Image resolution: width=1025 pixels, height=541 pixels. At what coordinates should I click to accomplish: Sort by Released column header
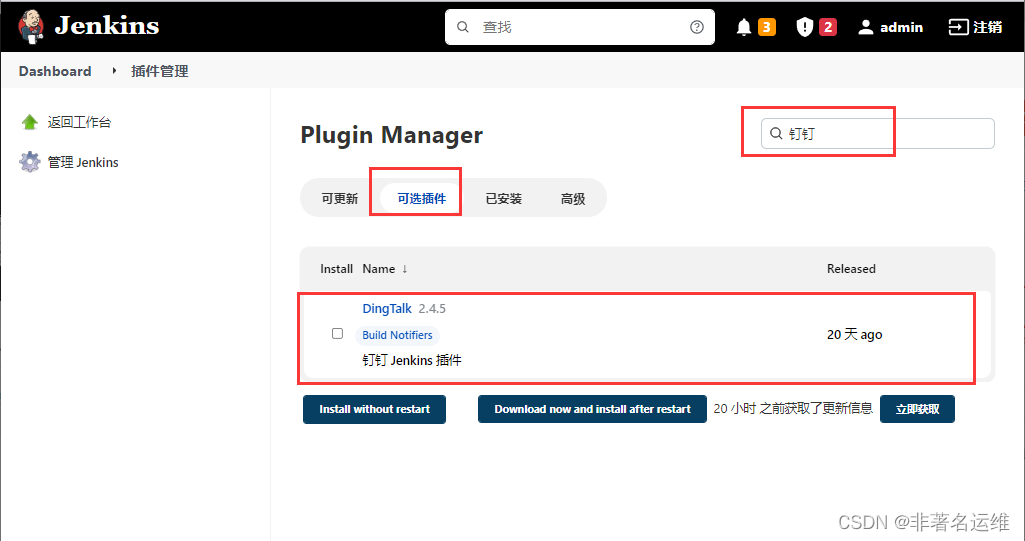pyautogui.click(x=851, y=269)
